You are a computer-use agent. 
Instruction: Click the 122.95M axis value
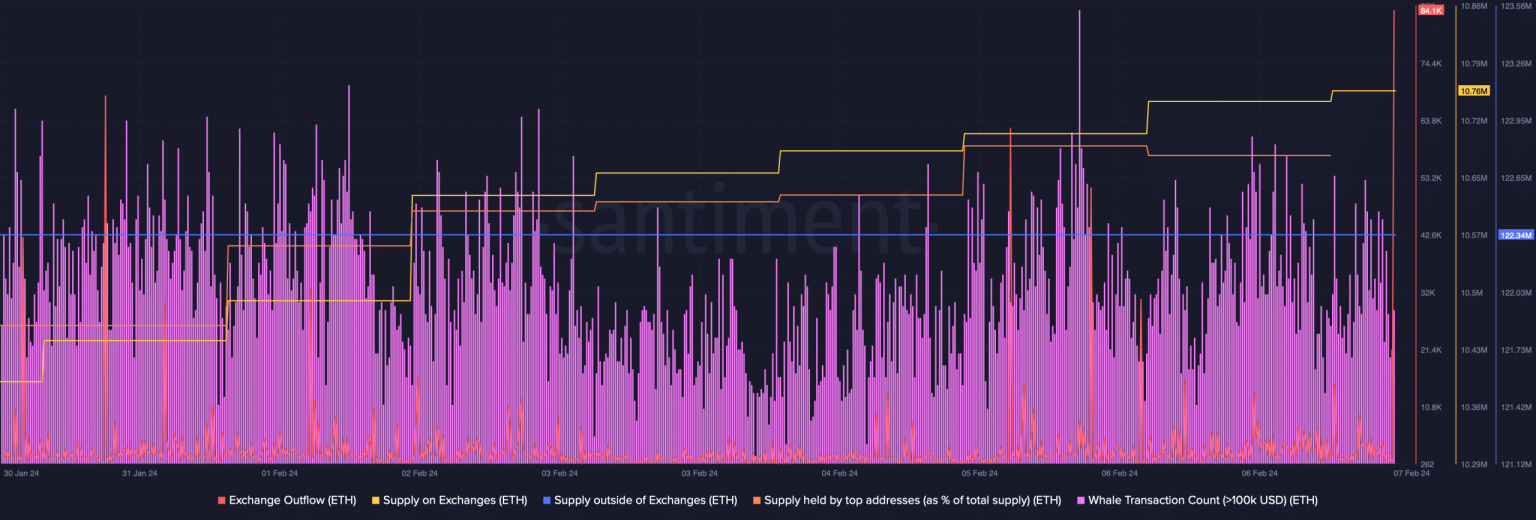tap(1516, 120)
